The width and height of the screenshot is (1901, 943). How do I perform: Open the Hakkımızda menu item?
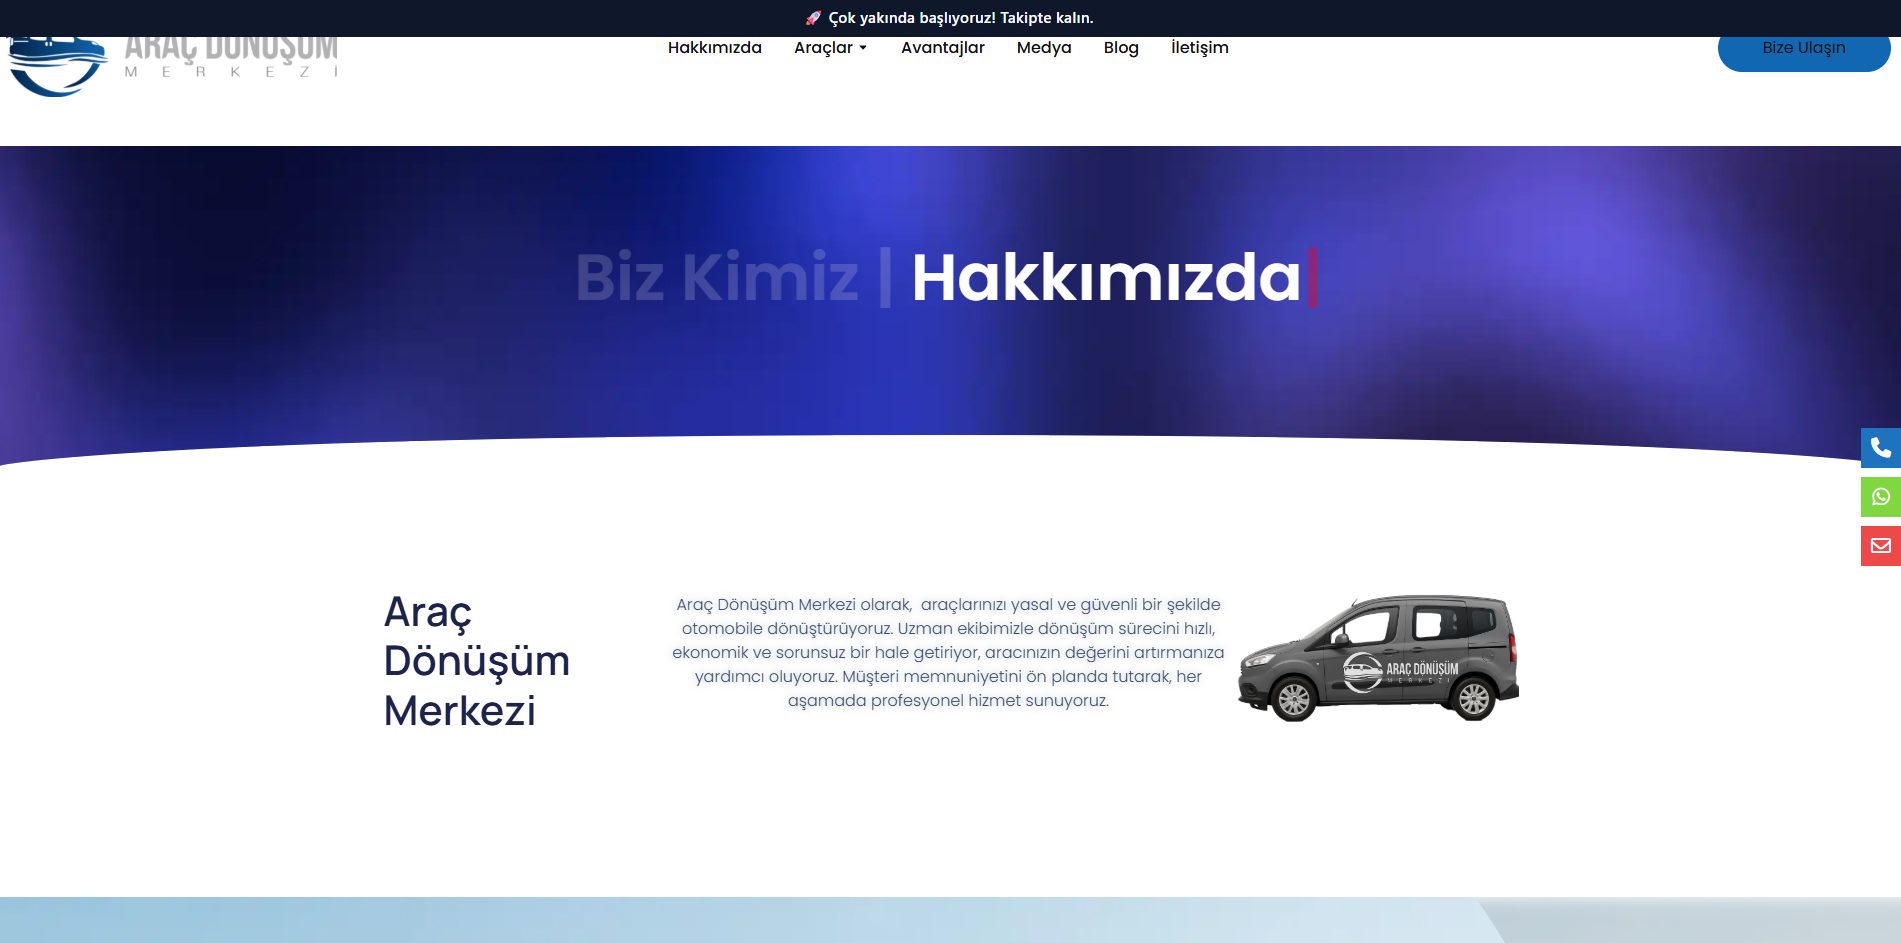(x=714, y=48)
